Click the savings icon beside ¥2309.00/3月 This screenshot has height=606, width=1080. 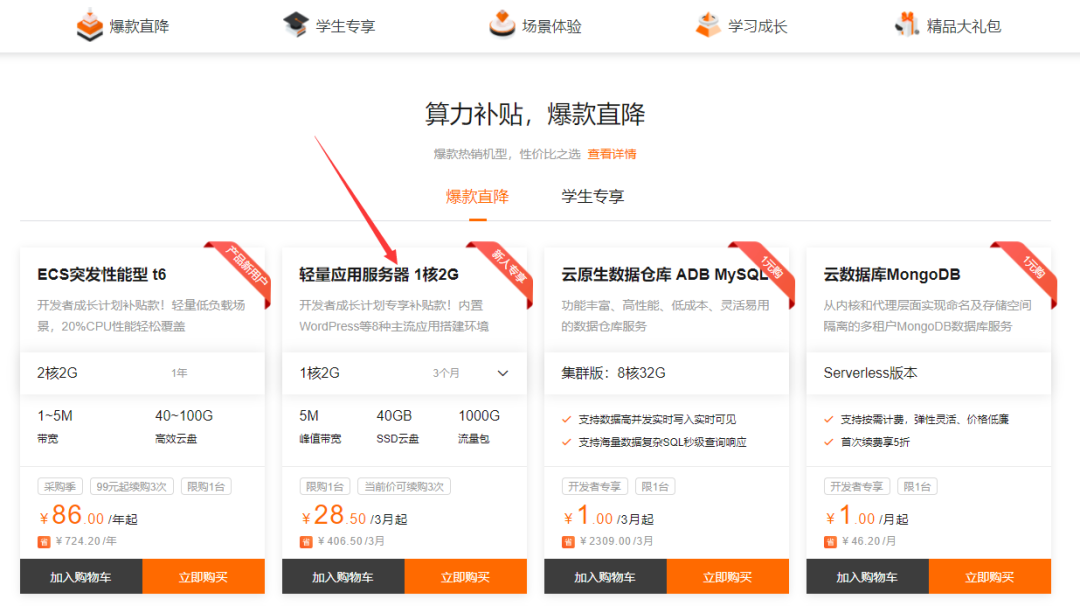tap(568, 542)
